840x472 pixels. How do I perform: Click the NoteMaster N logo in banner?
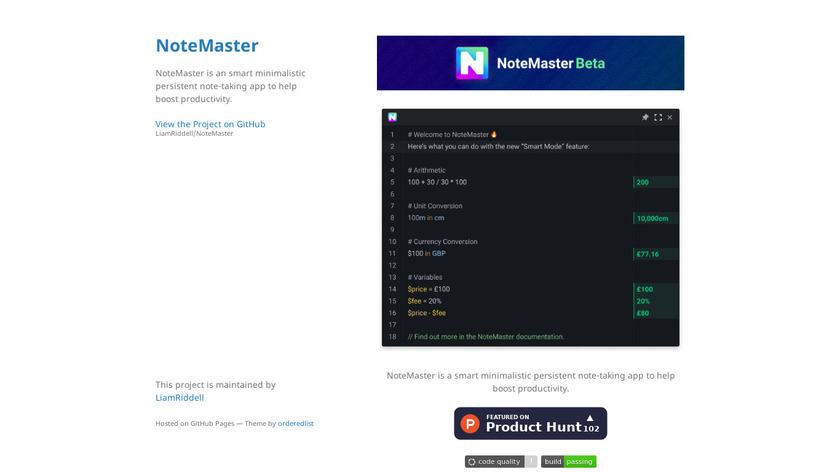(472, 63)
